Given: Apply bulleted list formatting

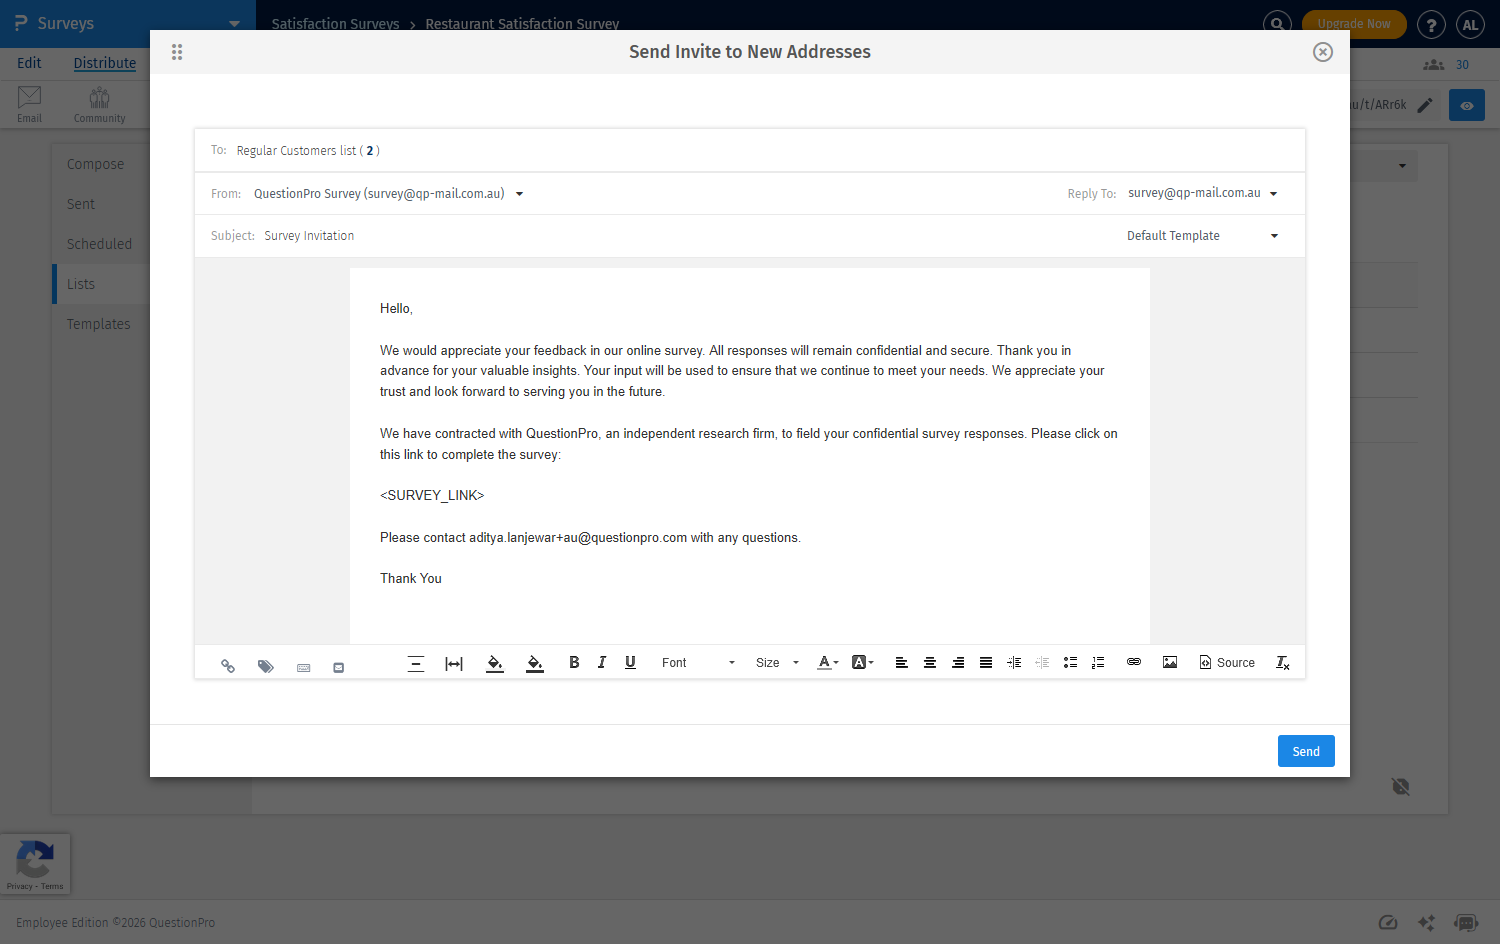Looking at the screenshot, I should pos(1070,662).
